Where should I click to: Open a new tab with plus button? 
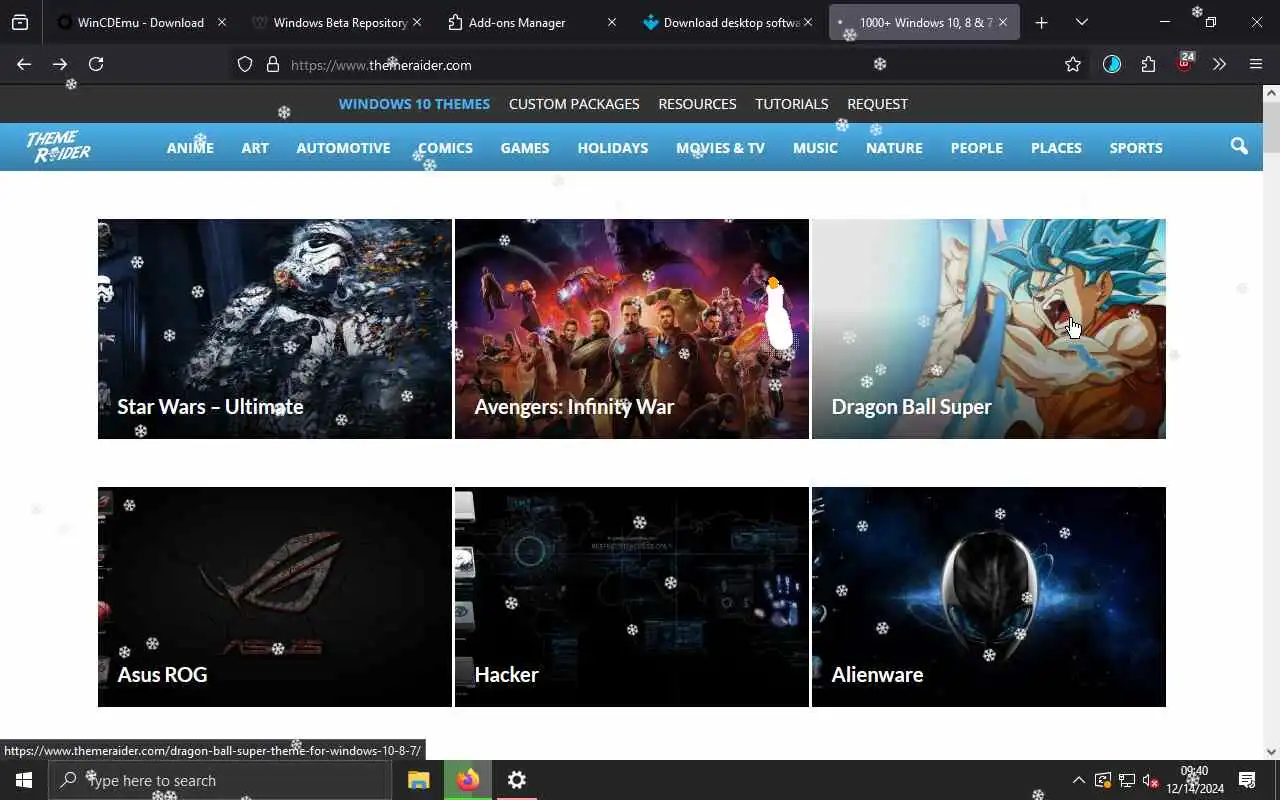point(1041,22)
